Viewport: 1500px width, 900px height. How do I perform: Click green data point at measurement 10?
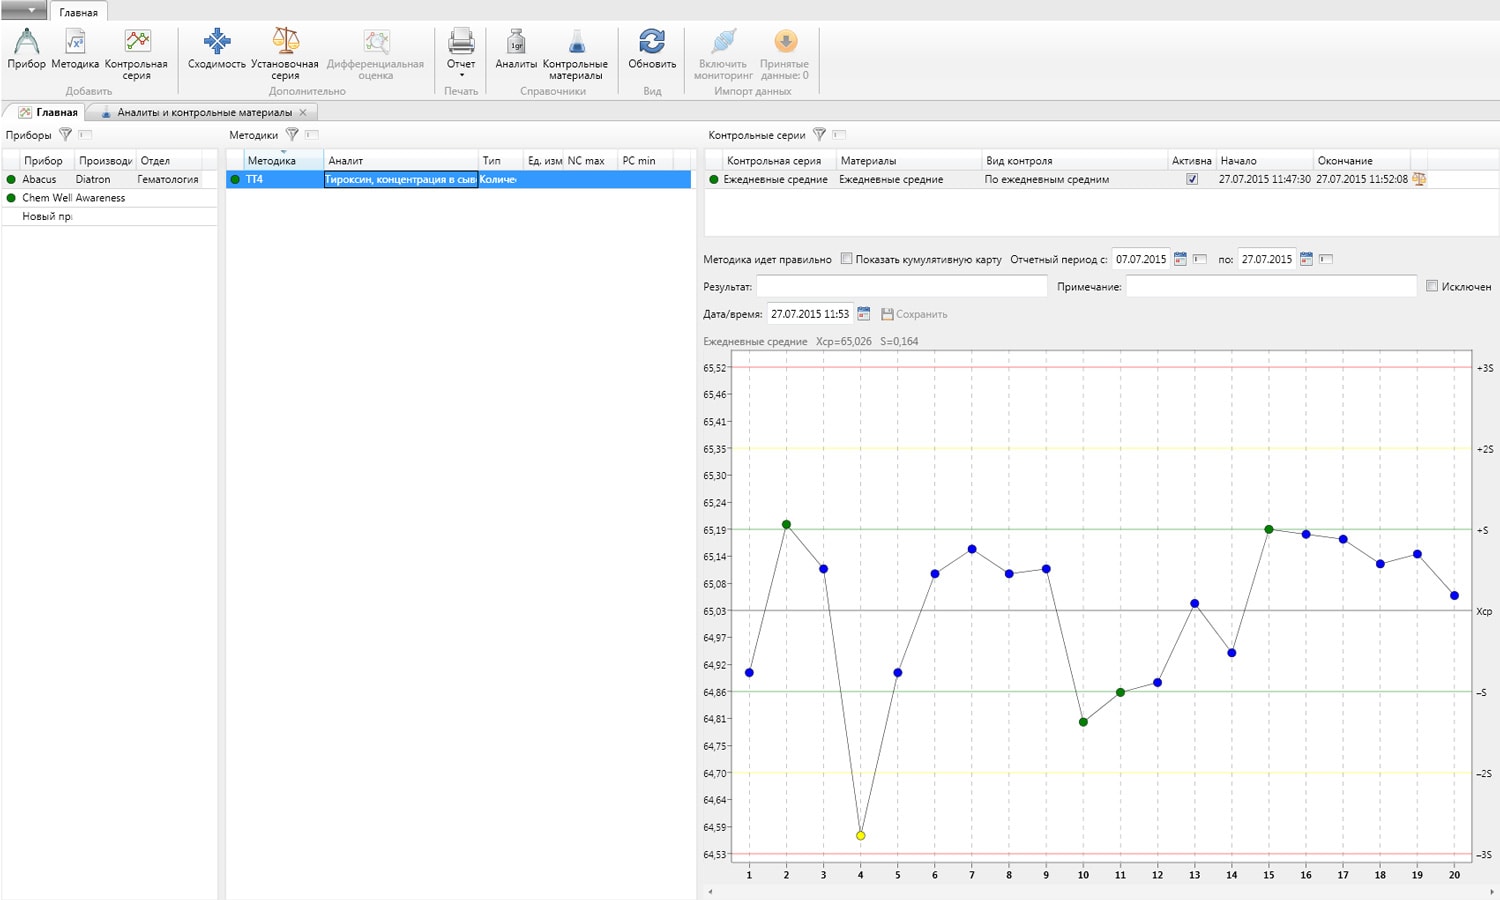[x=1084, y=722]
